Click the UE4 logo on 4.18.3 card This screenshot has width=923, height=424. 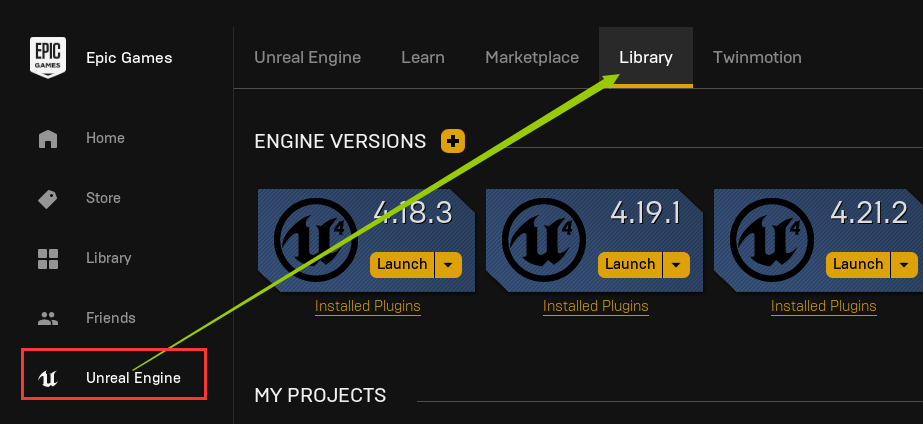316,240
